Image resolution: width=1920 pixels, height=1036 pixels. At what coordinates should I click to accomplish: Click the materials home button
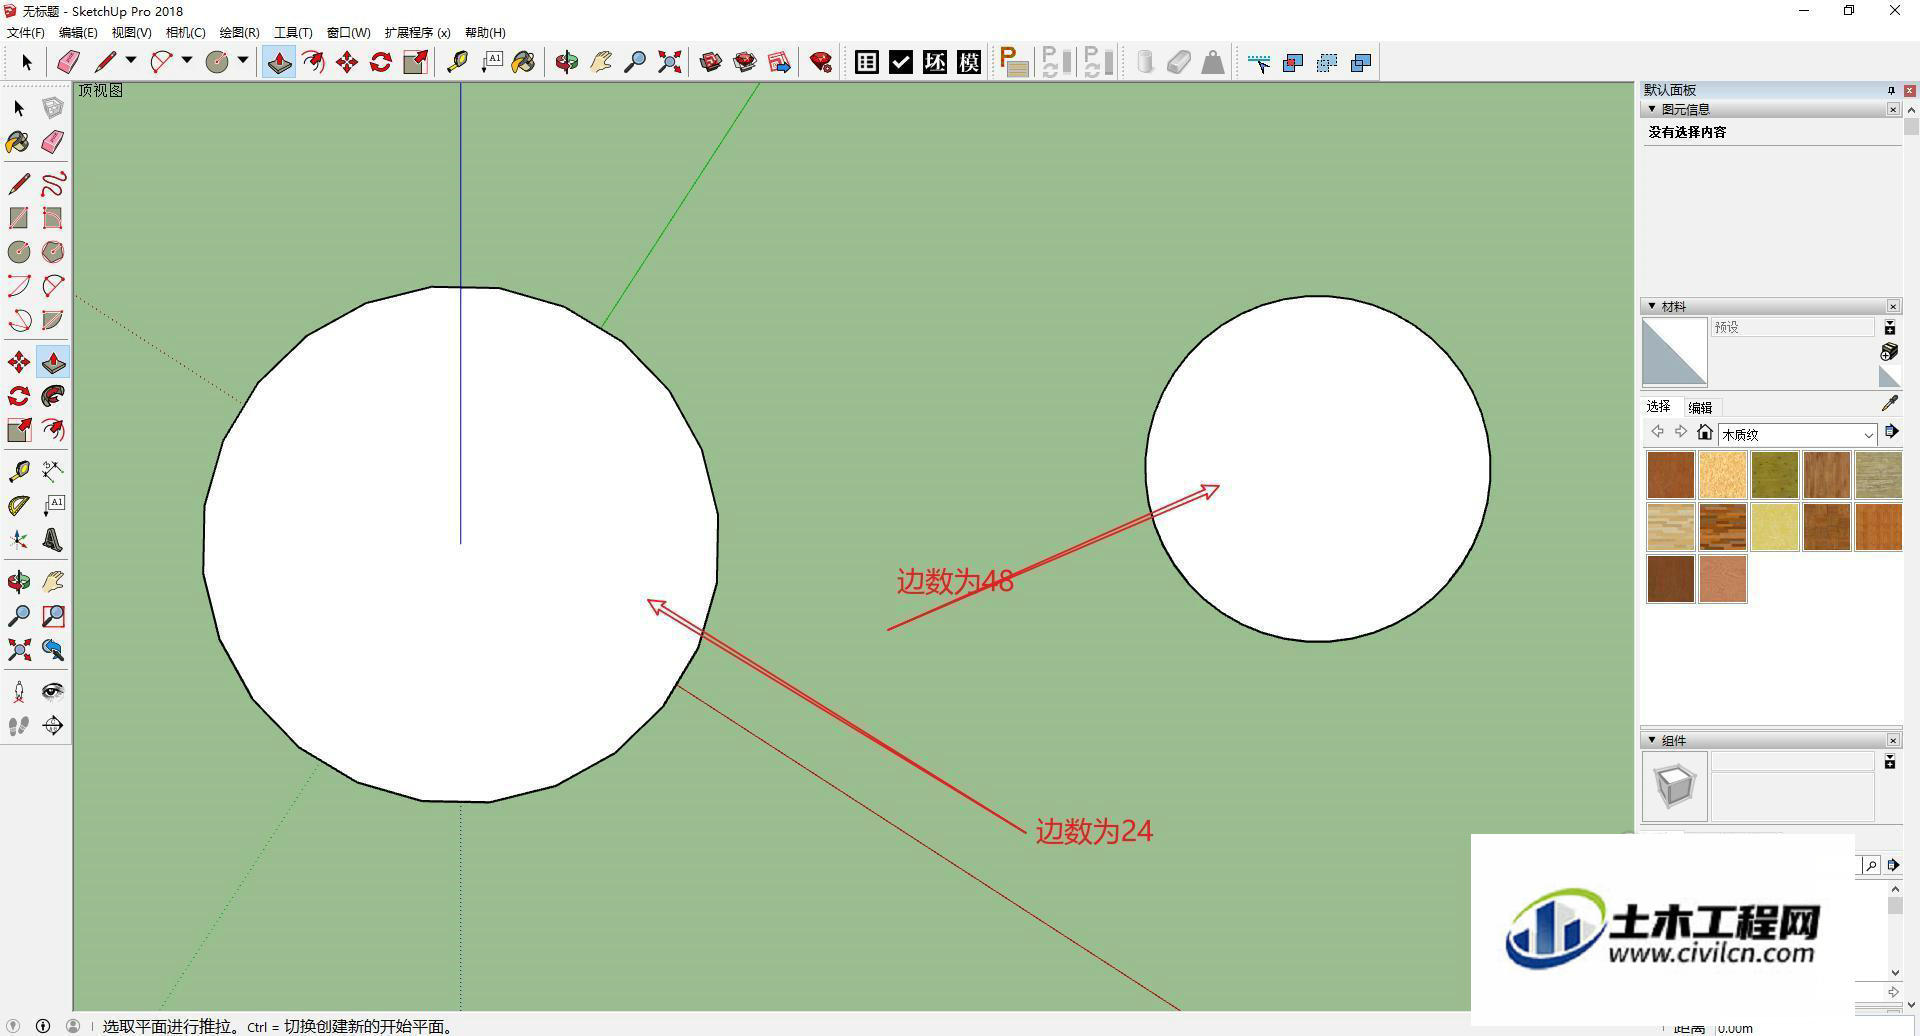1705,432
